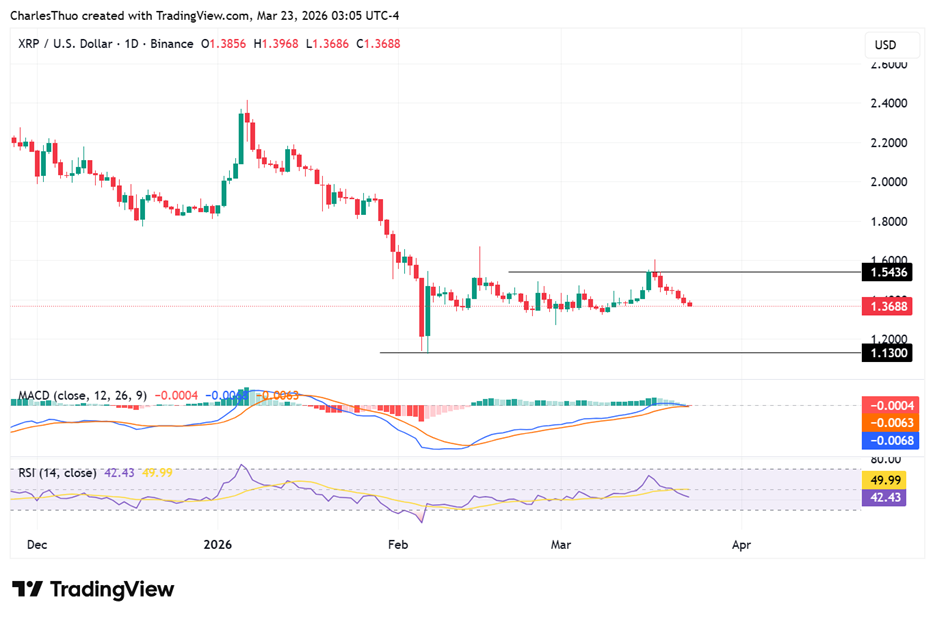Viewport: 935px width, 620px height.
Task: Click the 1.5436 resistance price label
Action: click(x=888, y=271)
